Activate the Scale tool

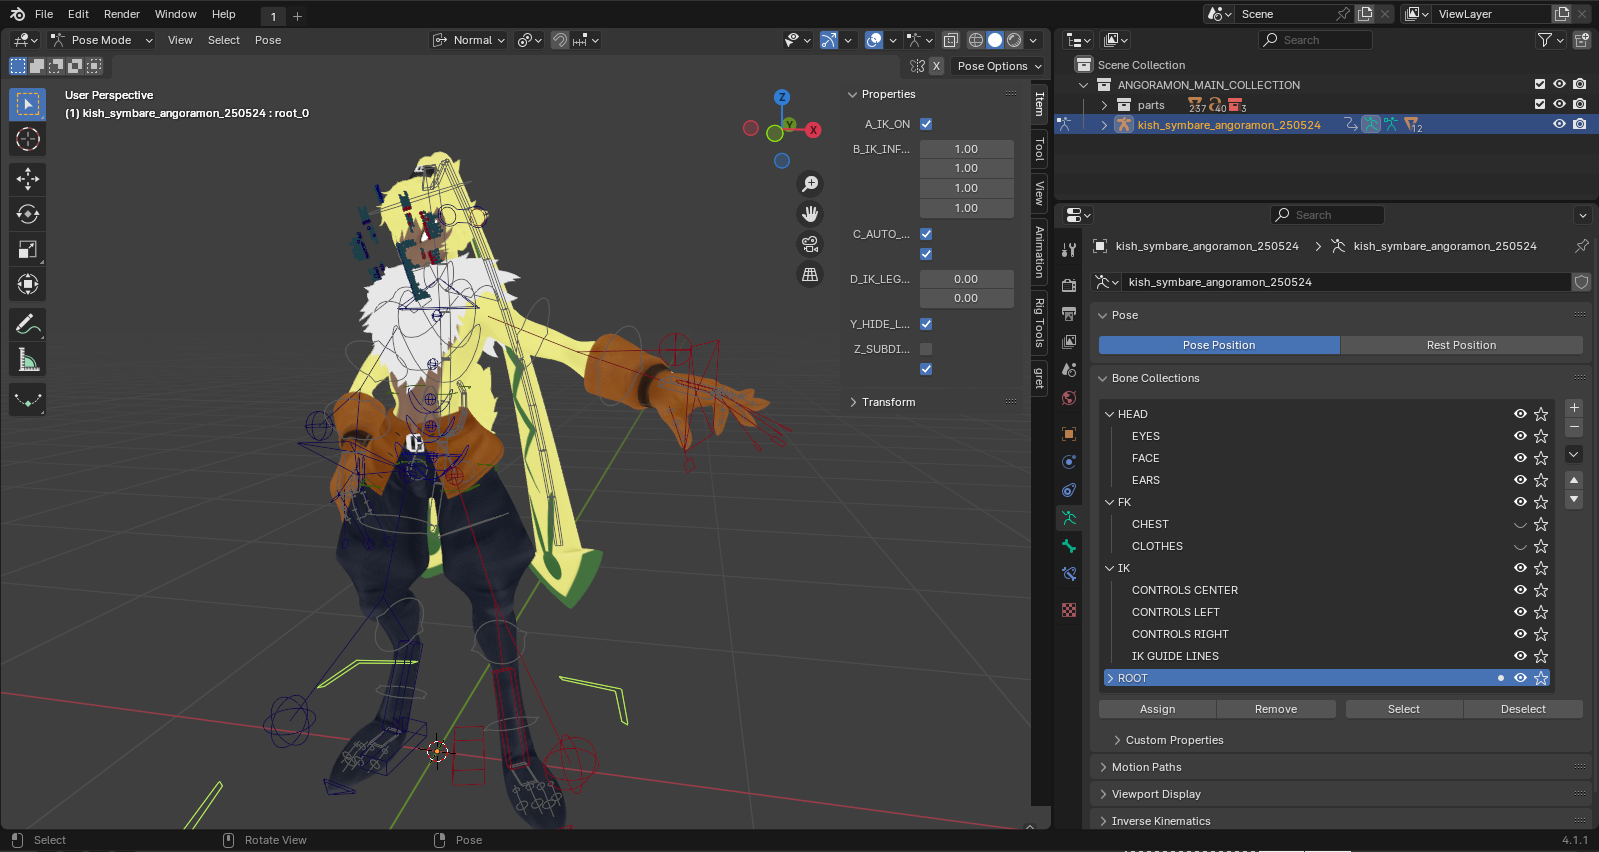tap(28, 249)
